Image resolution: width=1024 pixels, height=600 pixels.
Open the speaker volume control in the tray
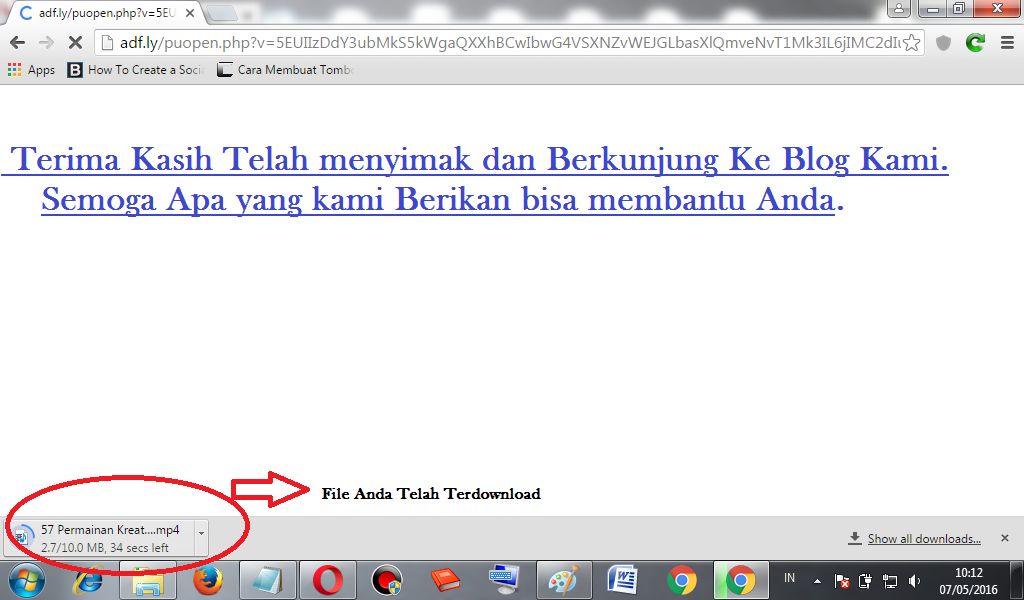click(x=915, y=580)
